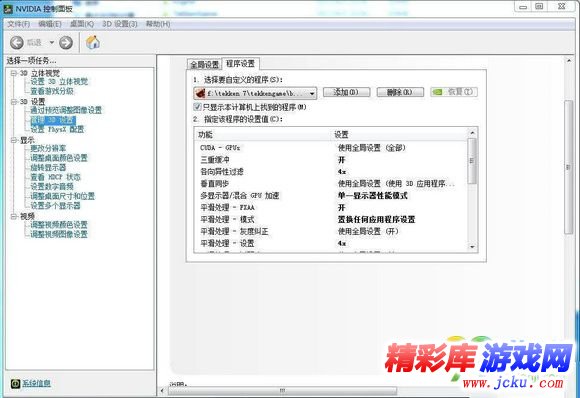Viewport: 580px width, 398px height.
Task: Select 设置多个显示器 in the tree
Action: coord(55,206)
